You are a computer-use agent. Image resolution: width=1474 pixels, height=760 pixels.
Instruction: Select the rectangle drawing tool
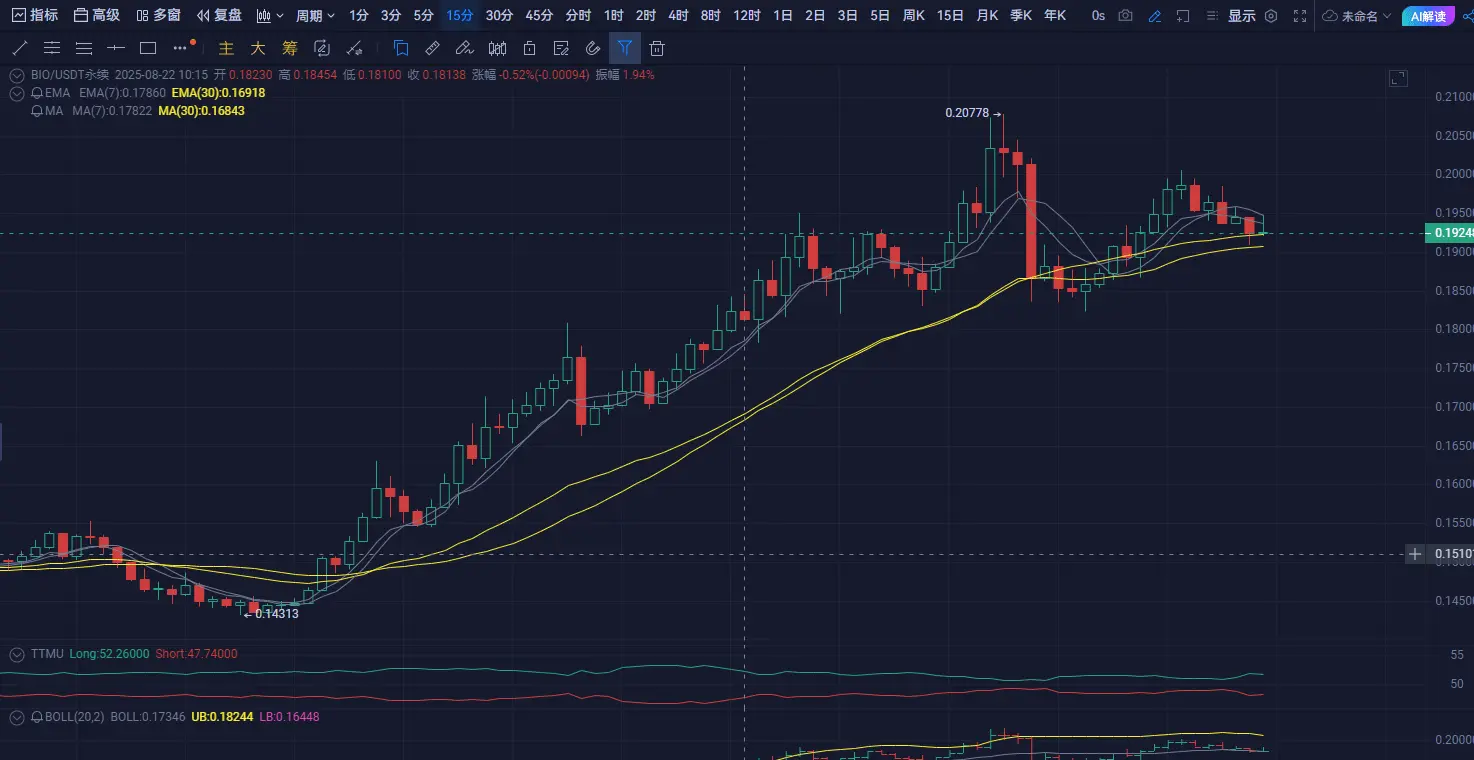(x=148, y=48)
